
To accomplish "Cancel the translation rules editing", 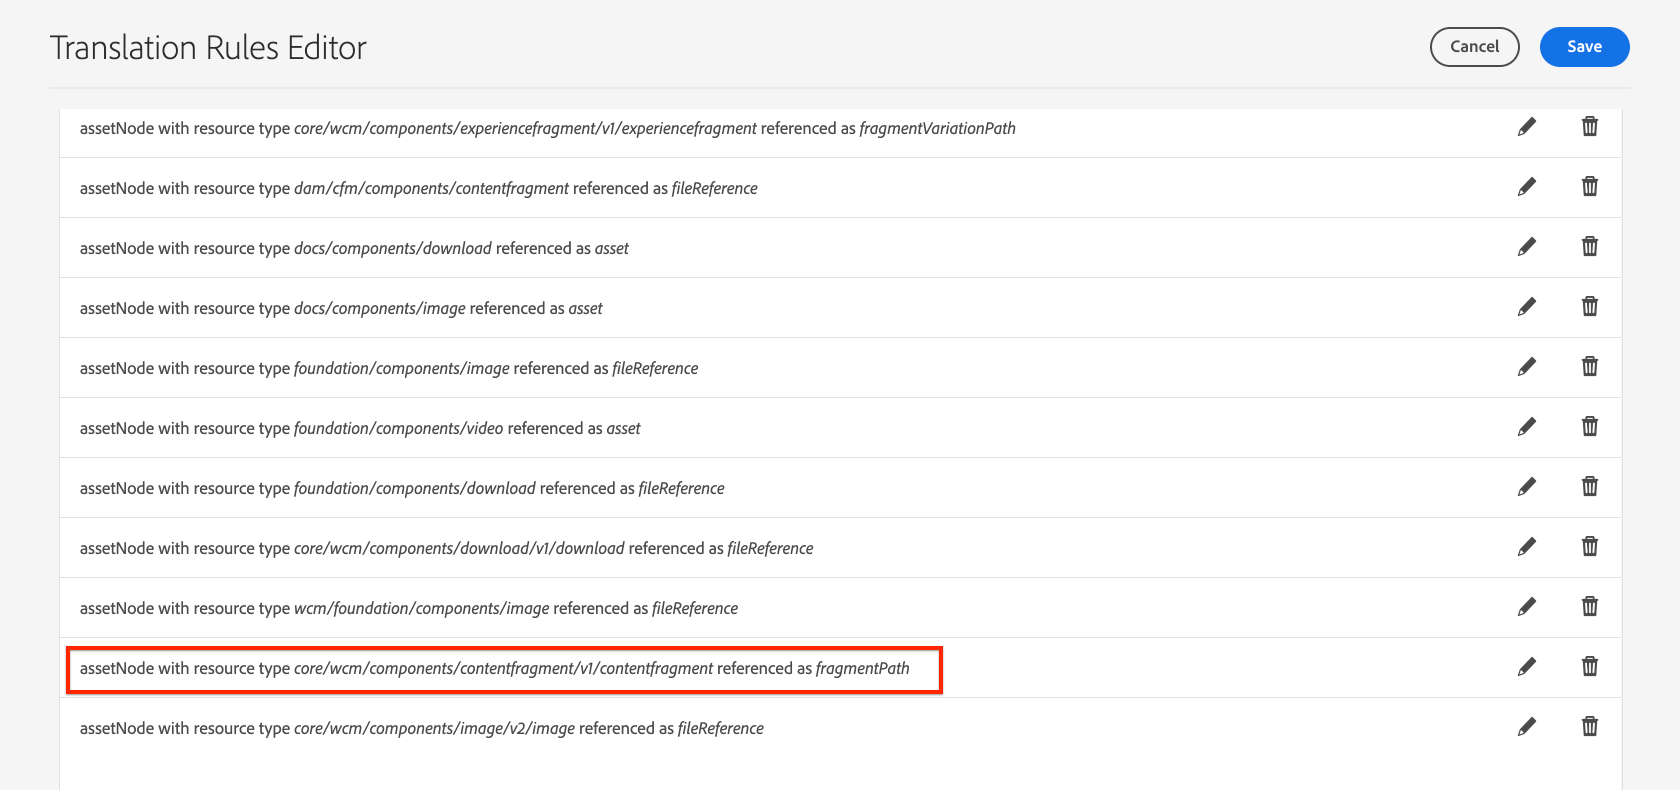I will point(1474,47).
